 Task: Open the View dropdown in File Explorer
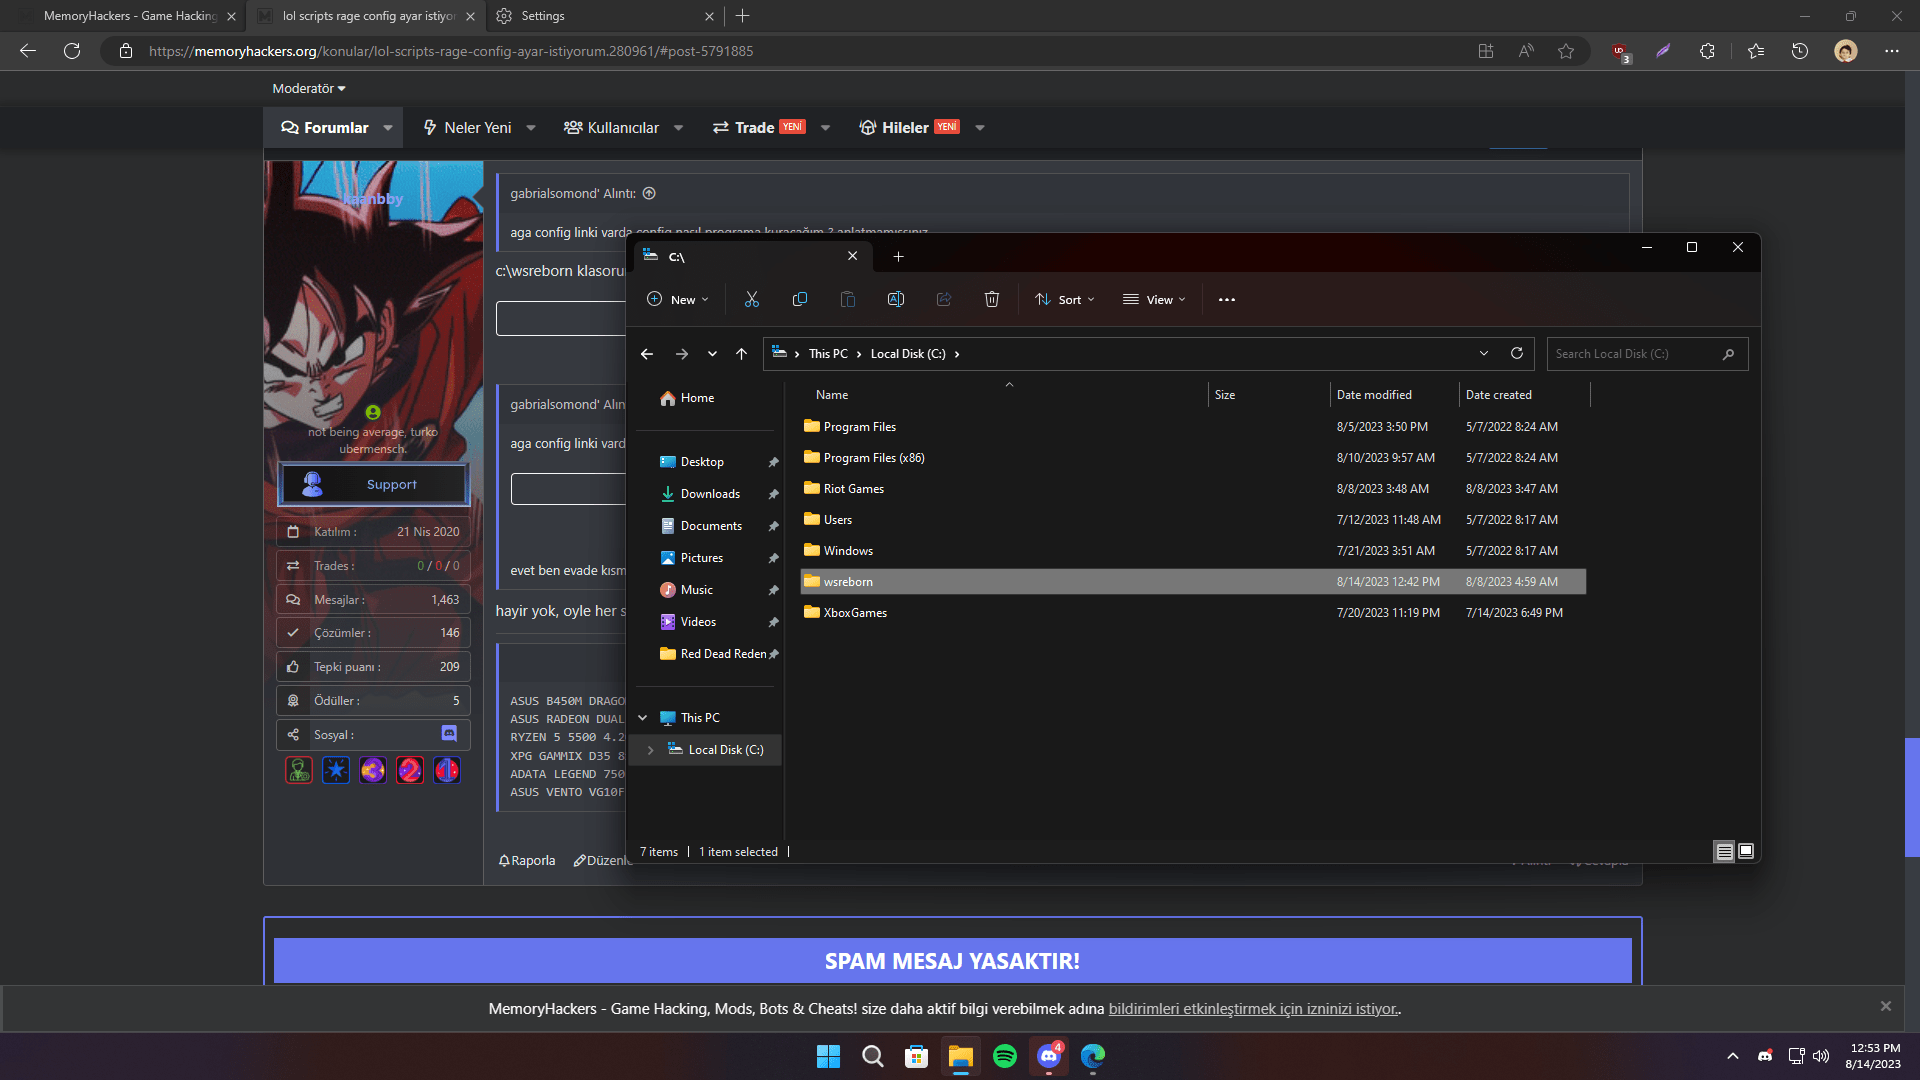click(x=1154, y=299)
